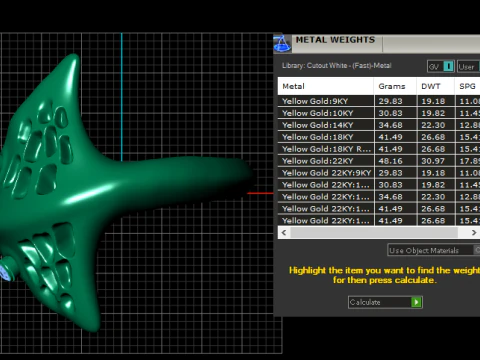Select the Yellow Gold:22KY row
This screenshot has height=360, width=480.
(x=379, y=161)
